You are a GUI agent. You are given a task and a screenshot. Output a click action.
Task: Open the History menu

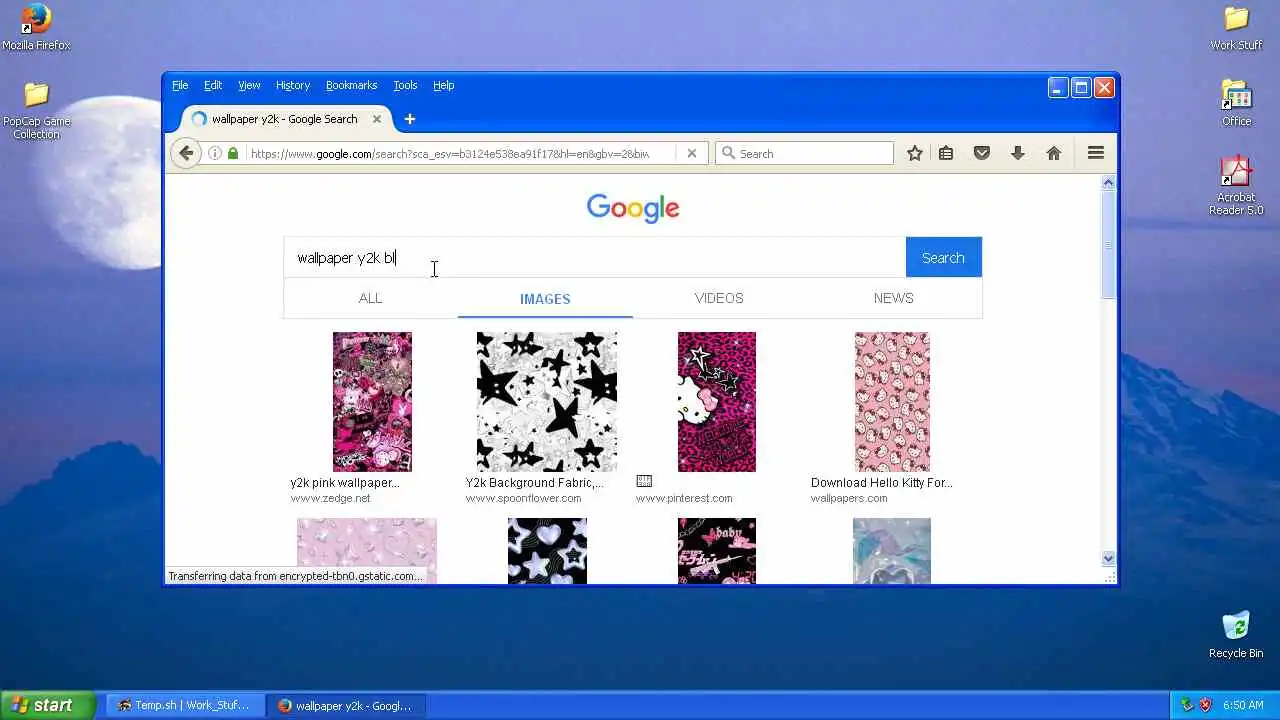click(293, 85)
